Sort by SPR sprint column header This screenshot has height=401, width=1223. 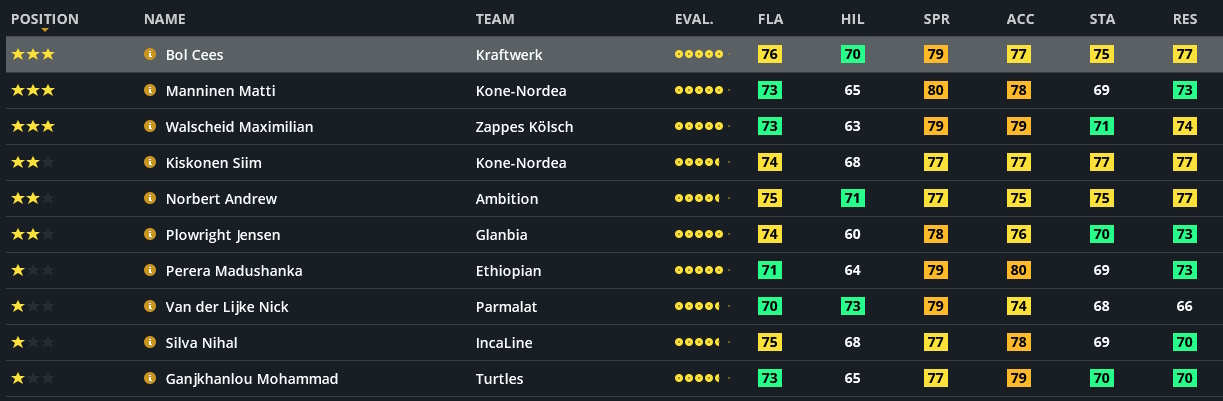pyautogui.click(x=936, y=19)
